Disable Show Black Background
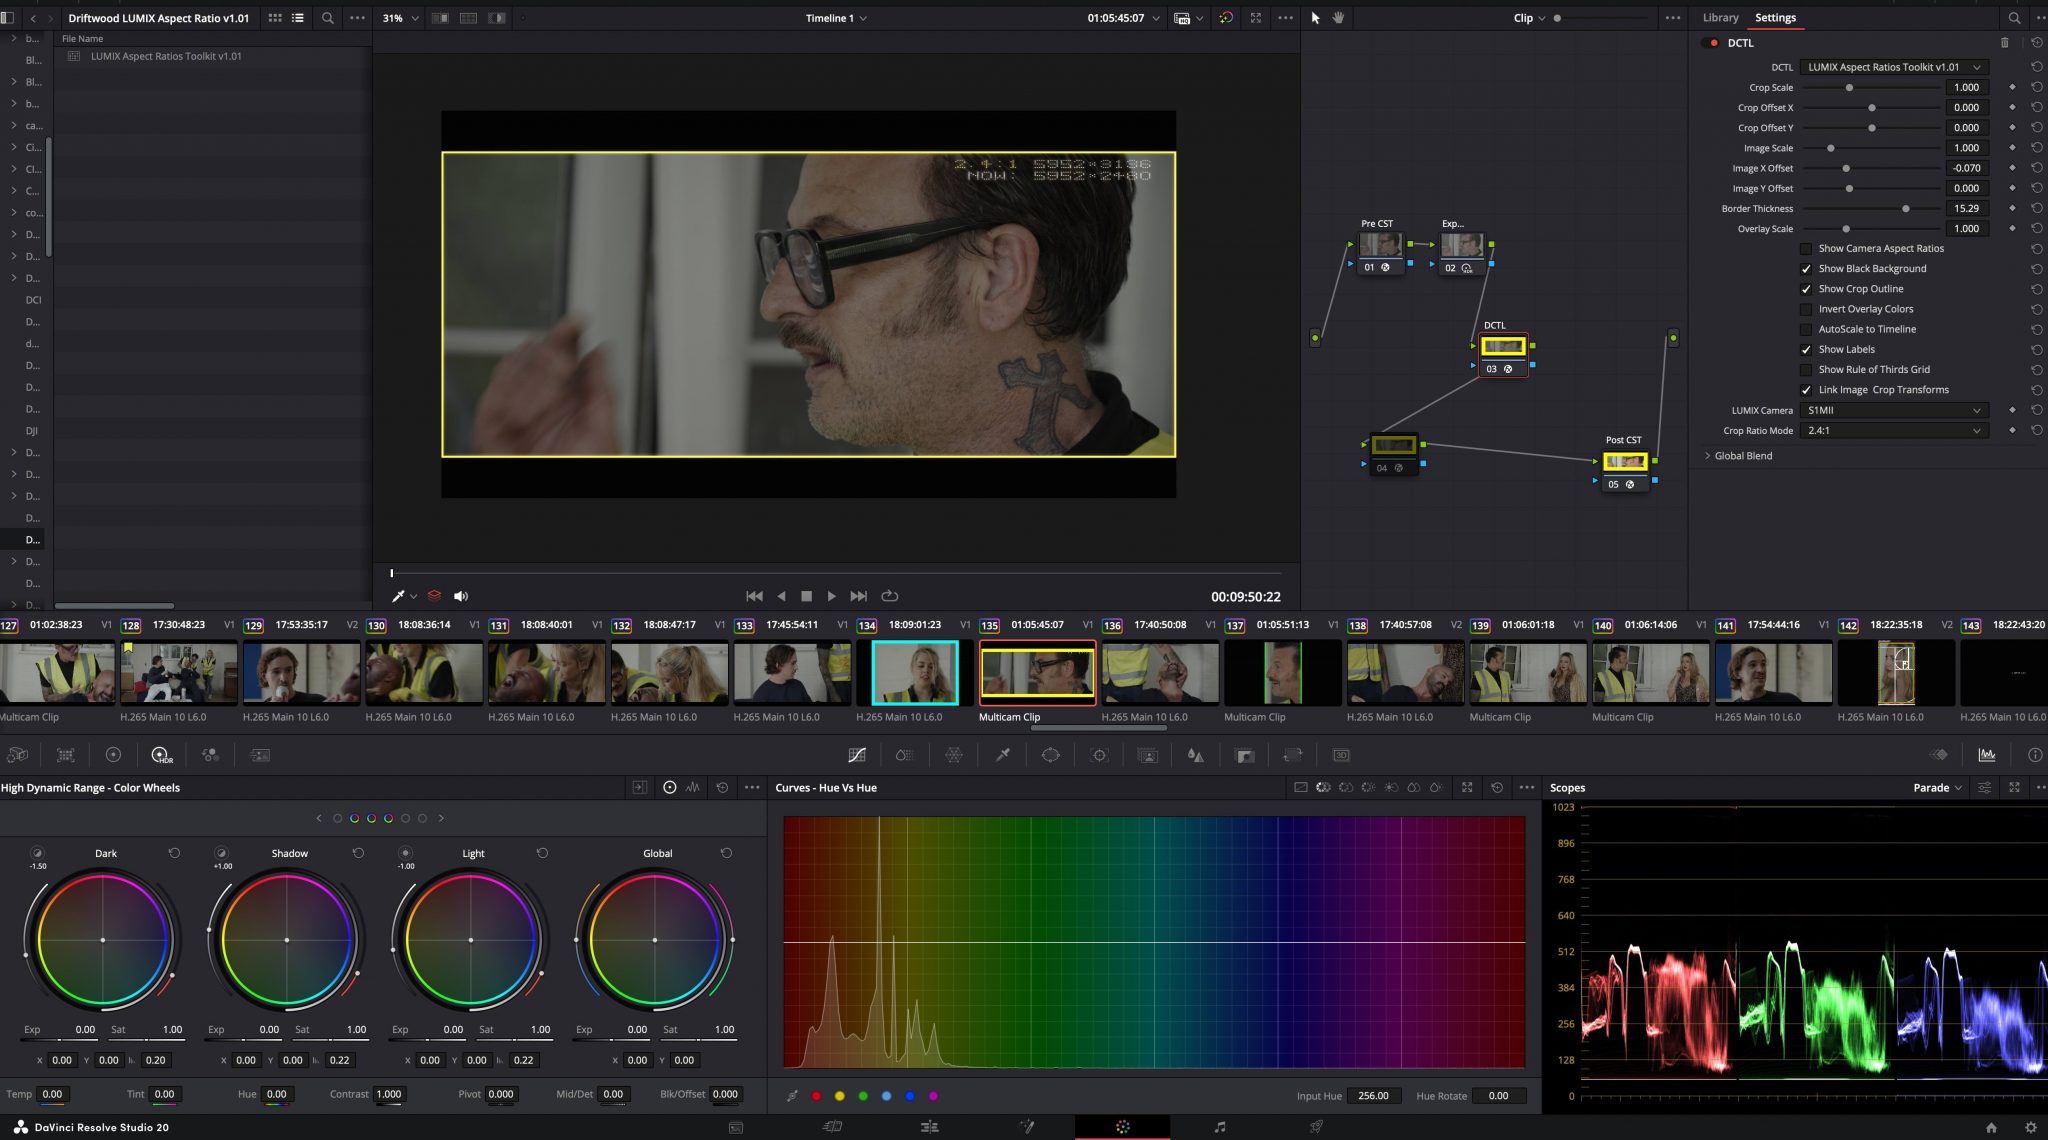2048x1140 pixels. [1807, 268]
